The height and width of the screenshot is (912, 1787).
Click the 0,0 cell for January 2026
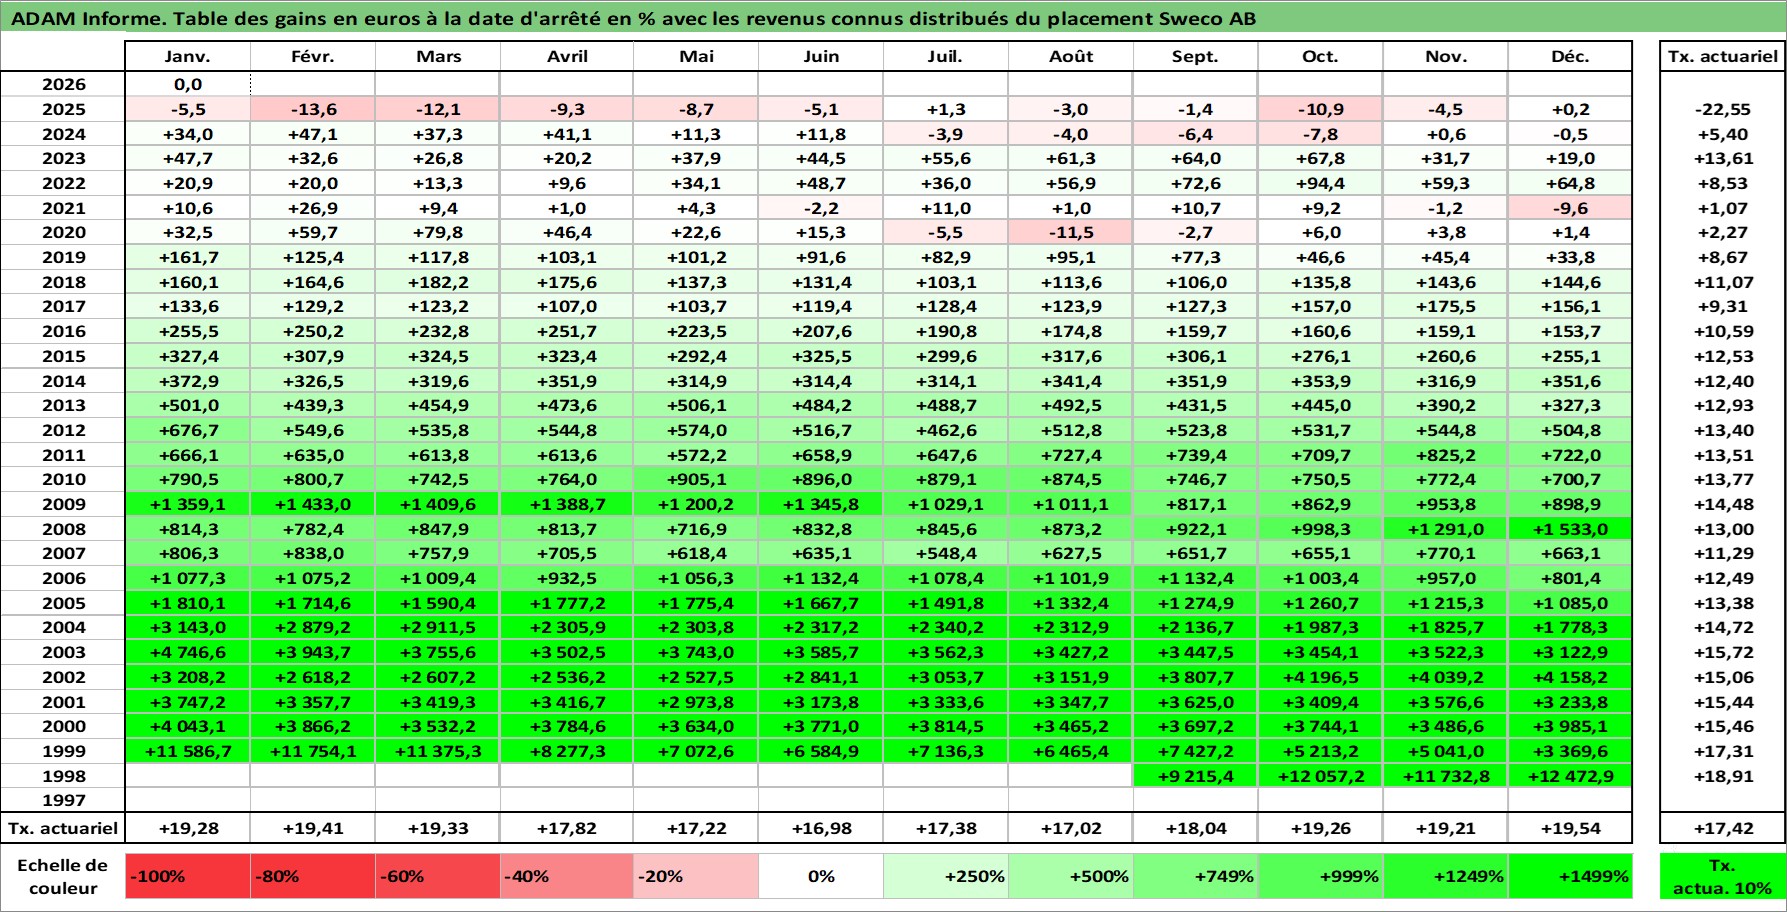[188, 84]
